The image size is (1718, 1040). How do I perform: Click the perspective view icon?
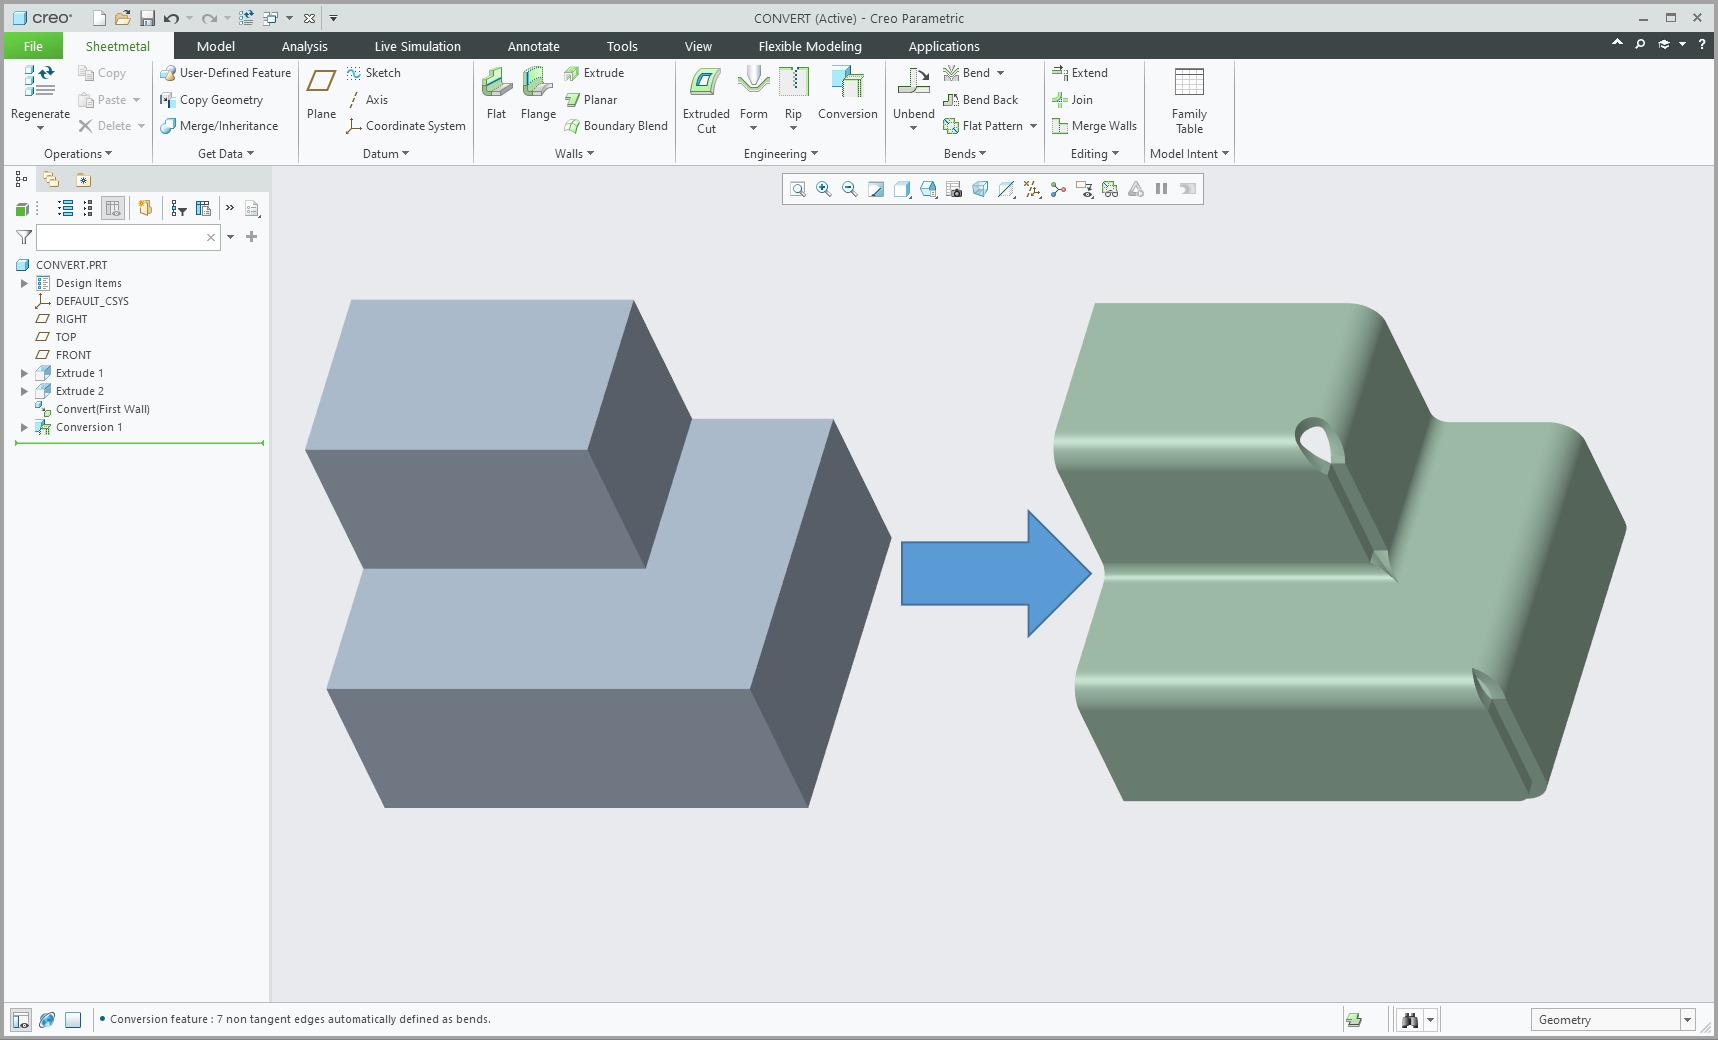980,189
